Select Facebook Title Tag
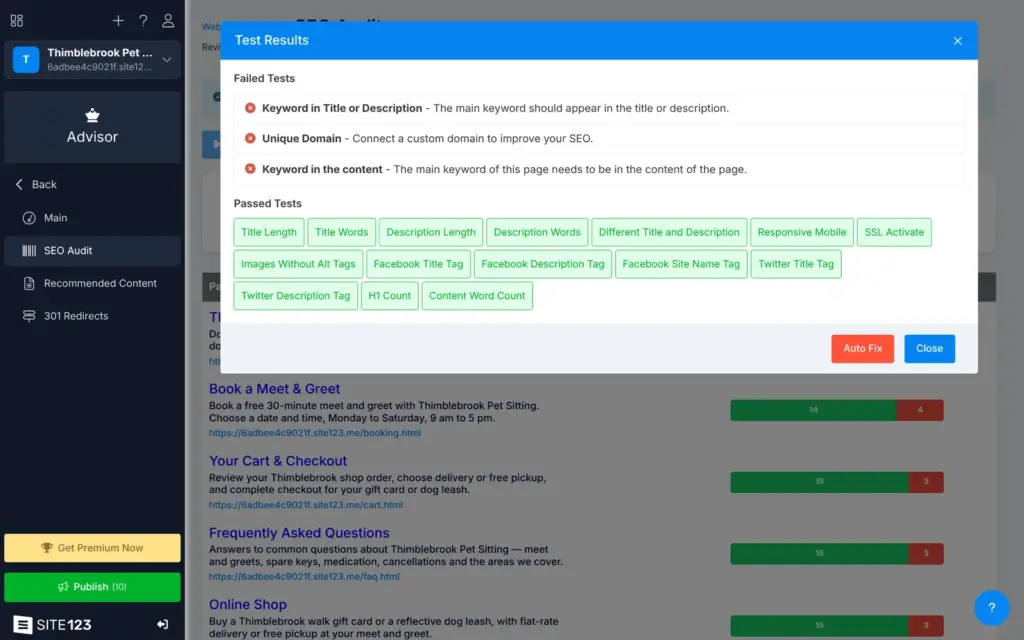This screenshot has height=640, width=1024. click(x=418, y=264)
